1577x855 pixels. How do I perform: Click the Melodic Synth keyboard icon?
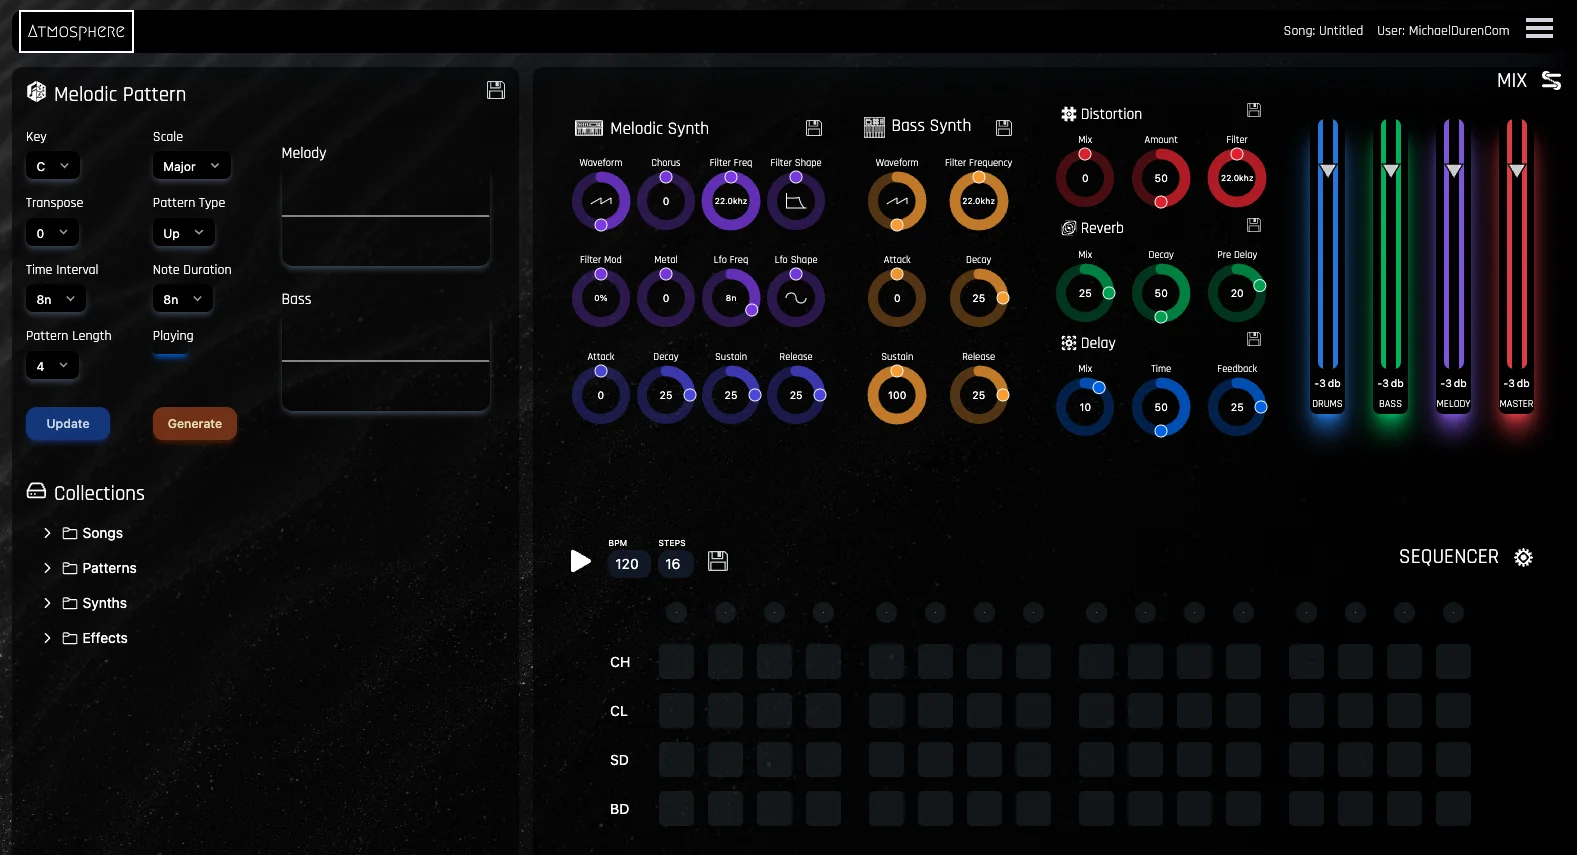tap(588, 128)
